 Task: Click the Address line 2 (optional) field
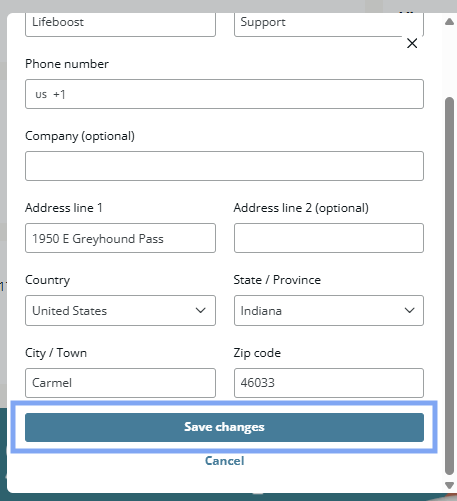point(329,238)
